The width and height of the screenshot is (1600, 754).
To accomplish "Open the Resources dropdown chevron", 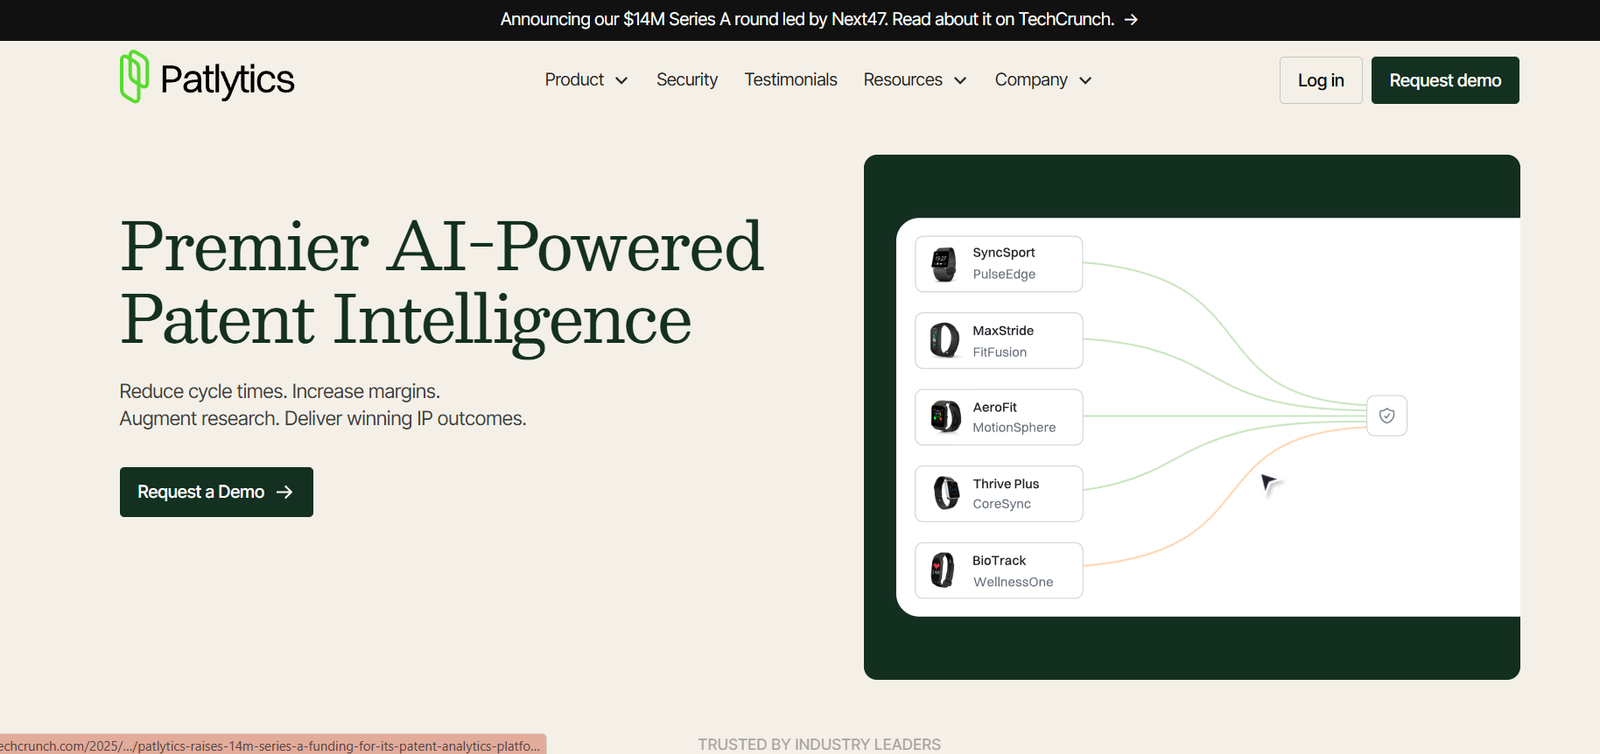I will pos(960,81).
